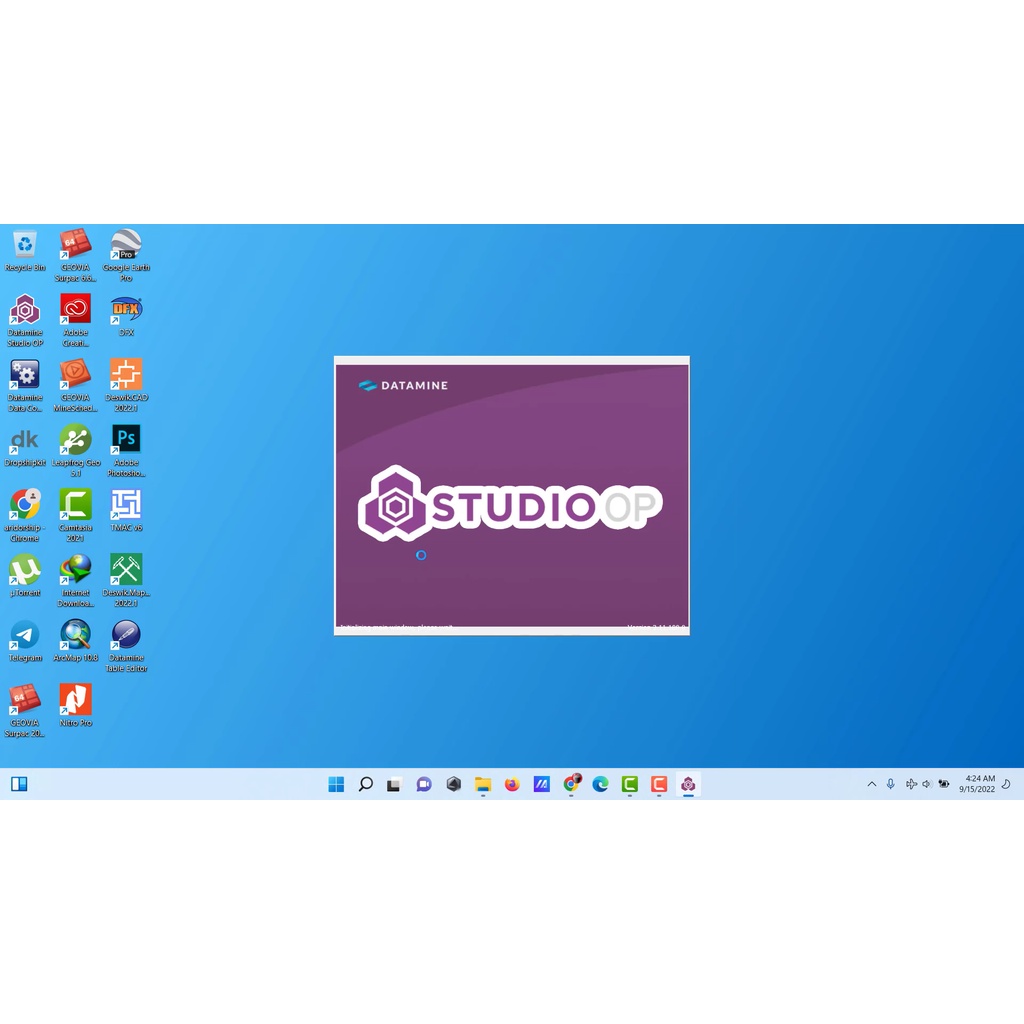Launch Leapfrog Geo 5.1

75,440
